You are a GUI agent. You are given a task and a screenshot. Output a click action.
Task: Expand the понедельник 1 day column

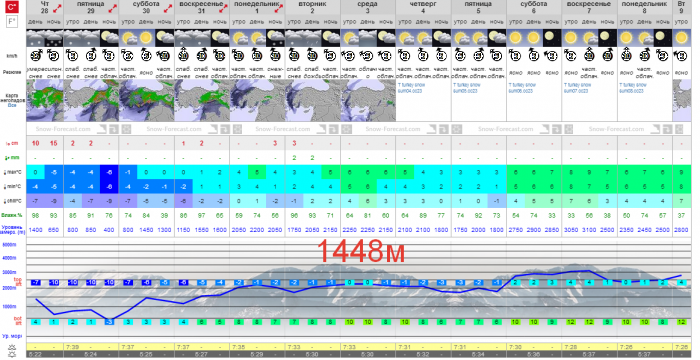tap(279, 8)
